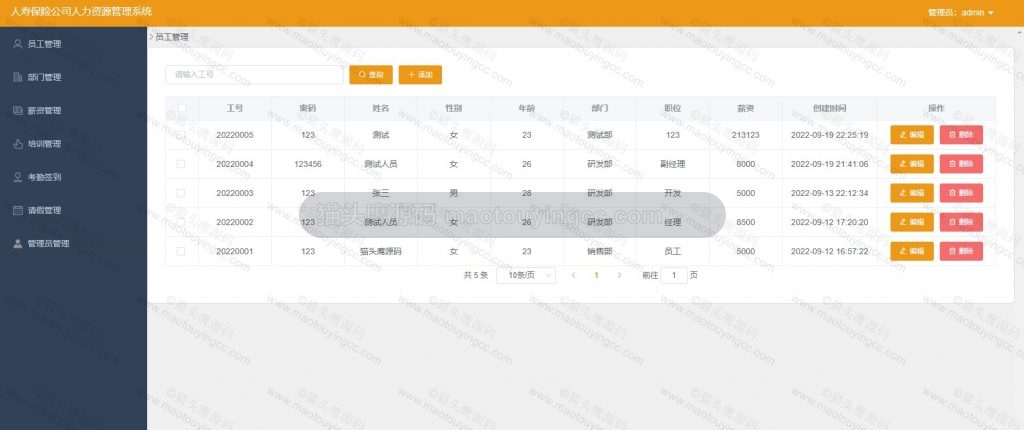Open the 10条/页 page size dropdown
Image resolution: width=1024 pixels, height=430 pixels.
coord(526,275)
